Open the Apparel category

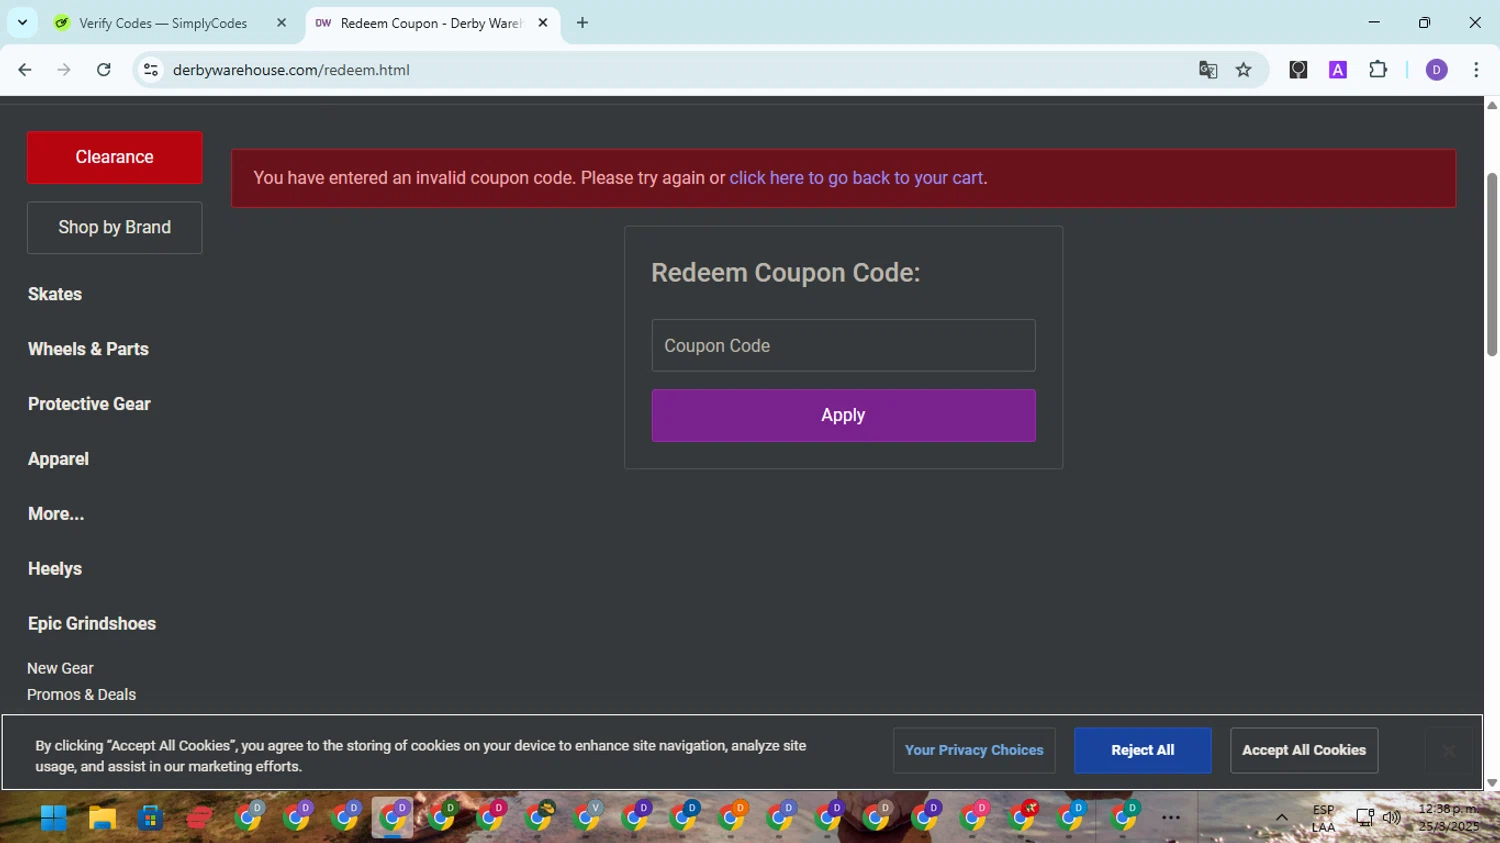pyautogui.click(x=58, y=459)
